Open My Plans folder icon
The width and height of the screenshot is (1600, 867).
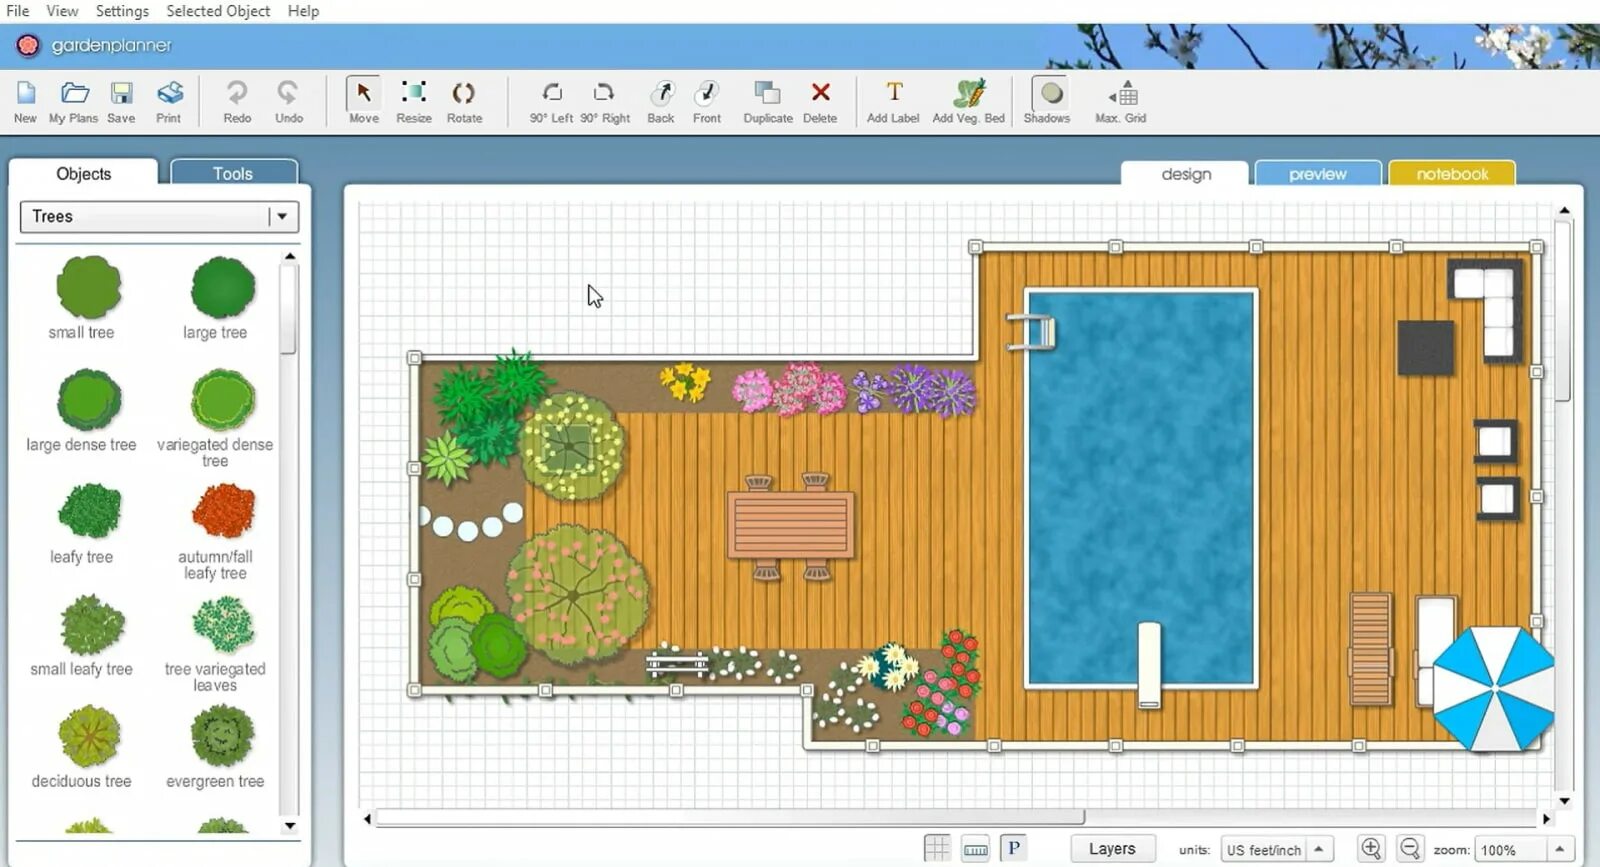74,93
